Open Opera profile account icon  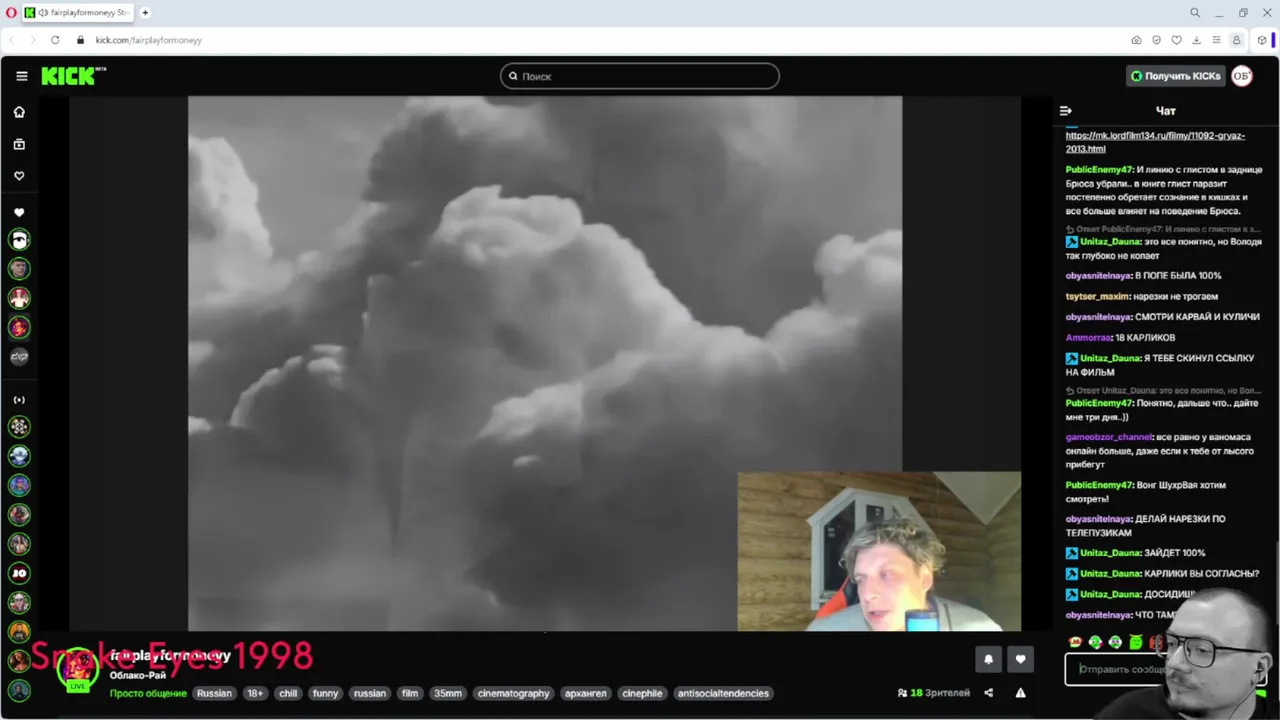[1236, 40]
